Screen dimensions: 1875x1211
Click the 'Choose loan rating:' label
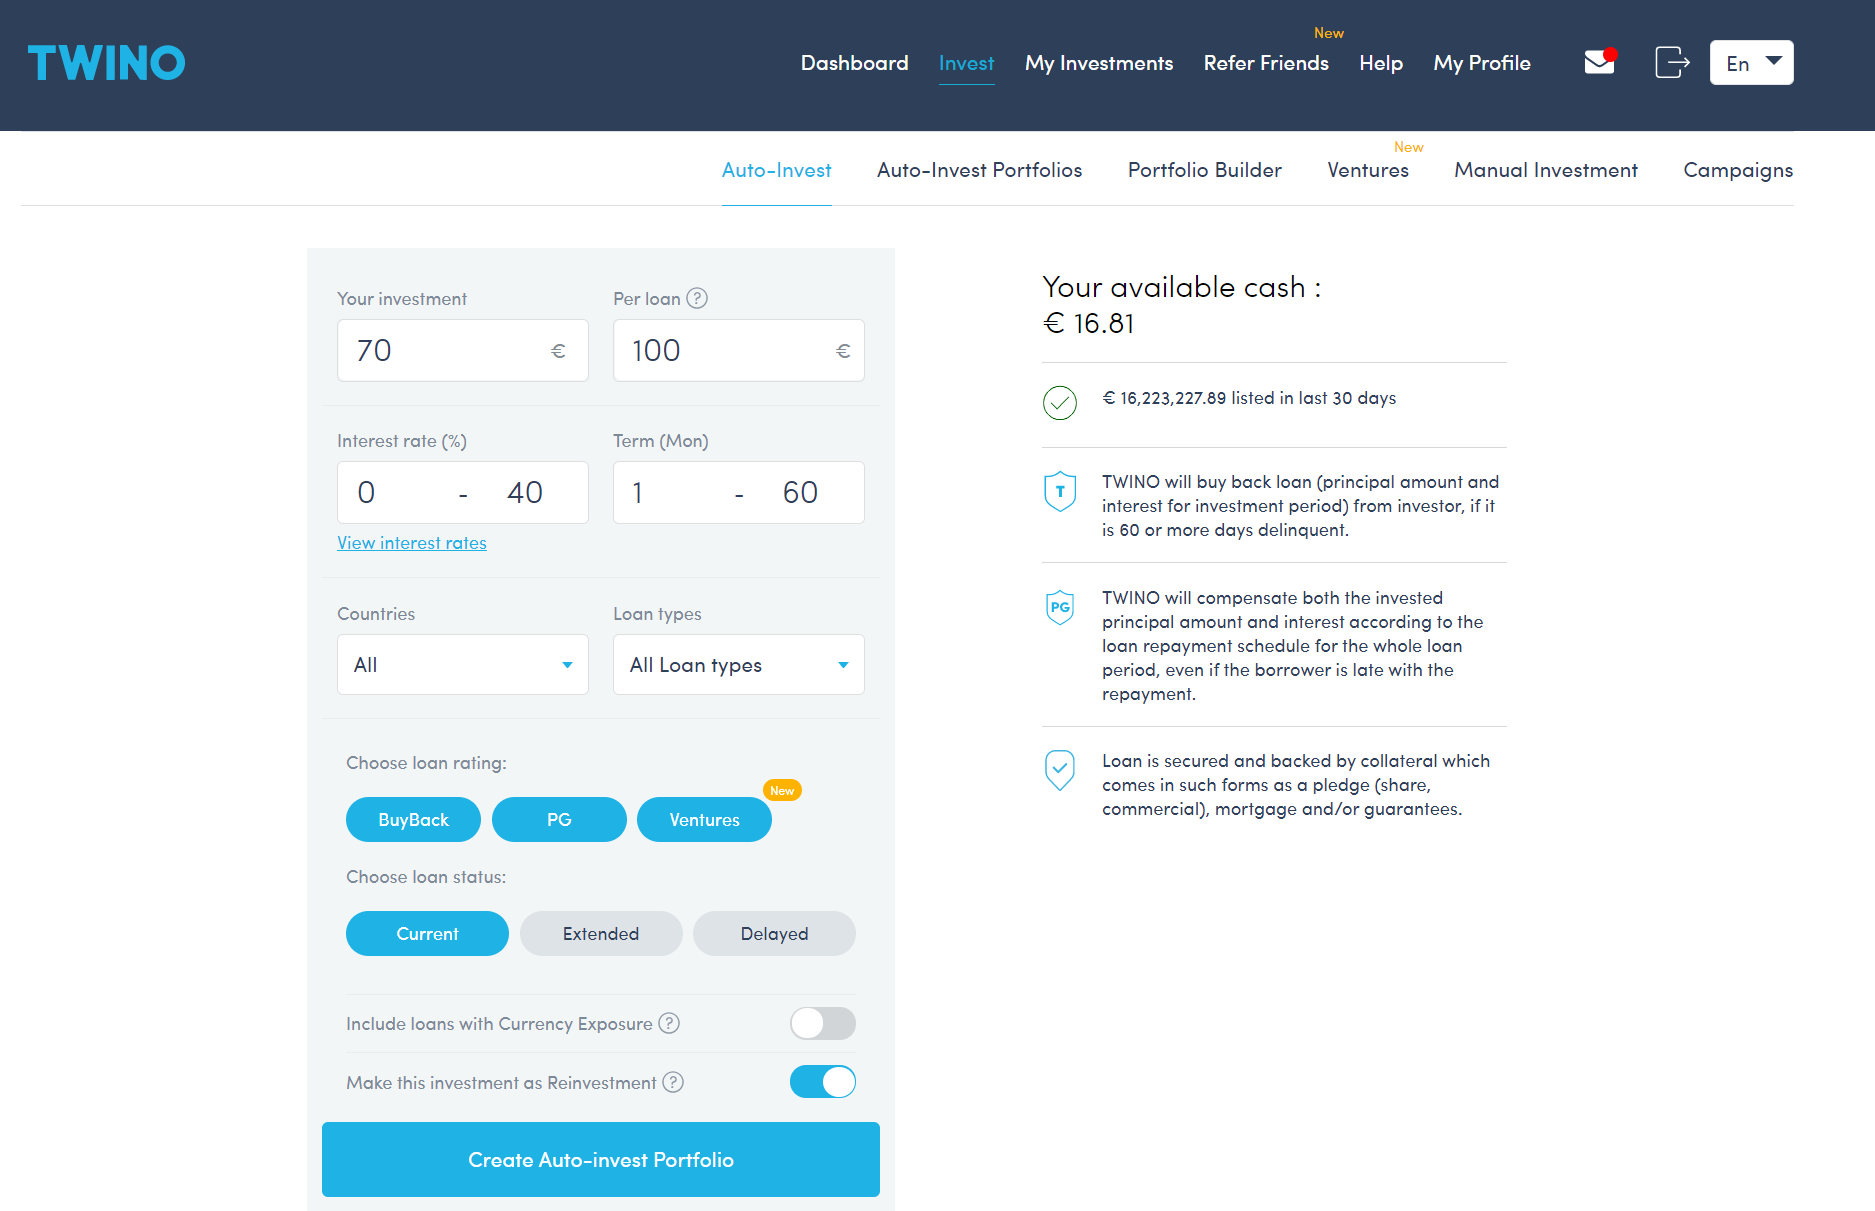(426, 763)
